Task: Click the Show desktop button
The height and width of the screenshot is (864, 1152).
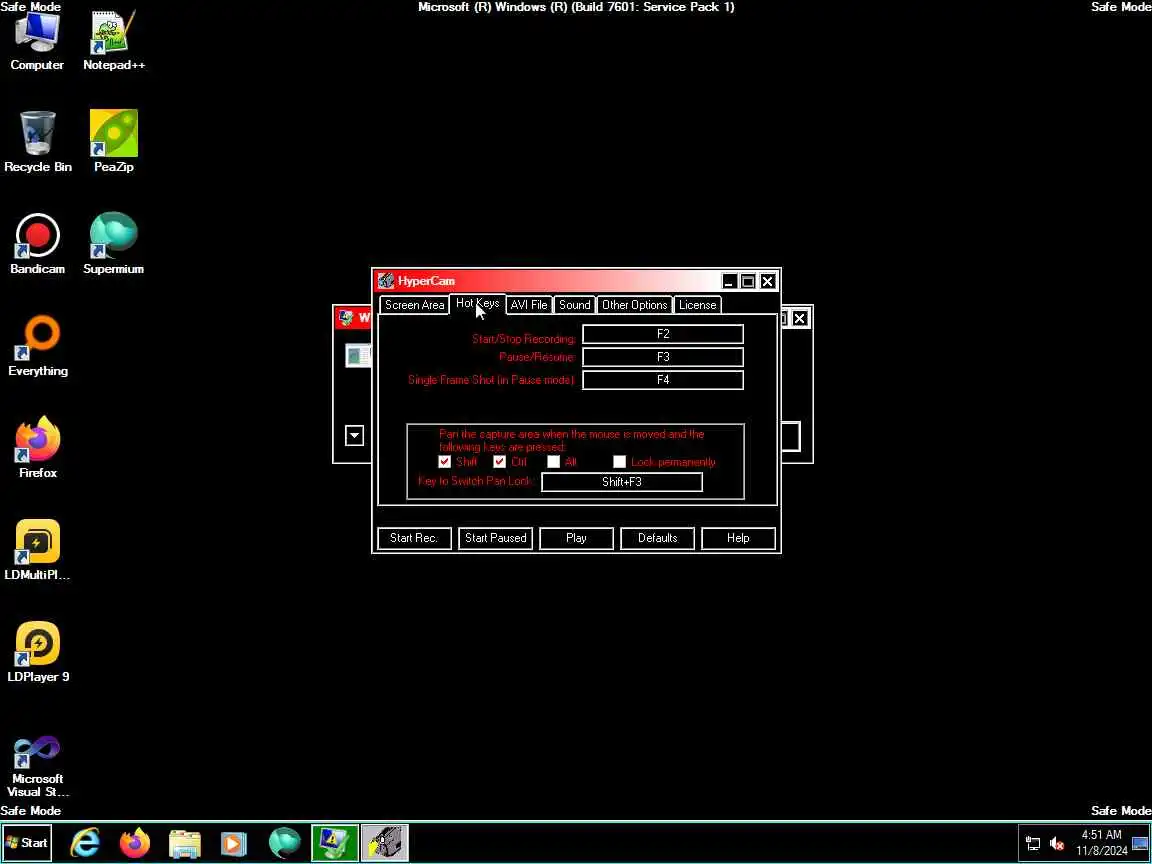Action: [1140, 843]
